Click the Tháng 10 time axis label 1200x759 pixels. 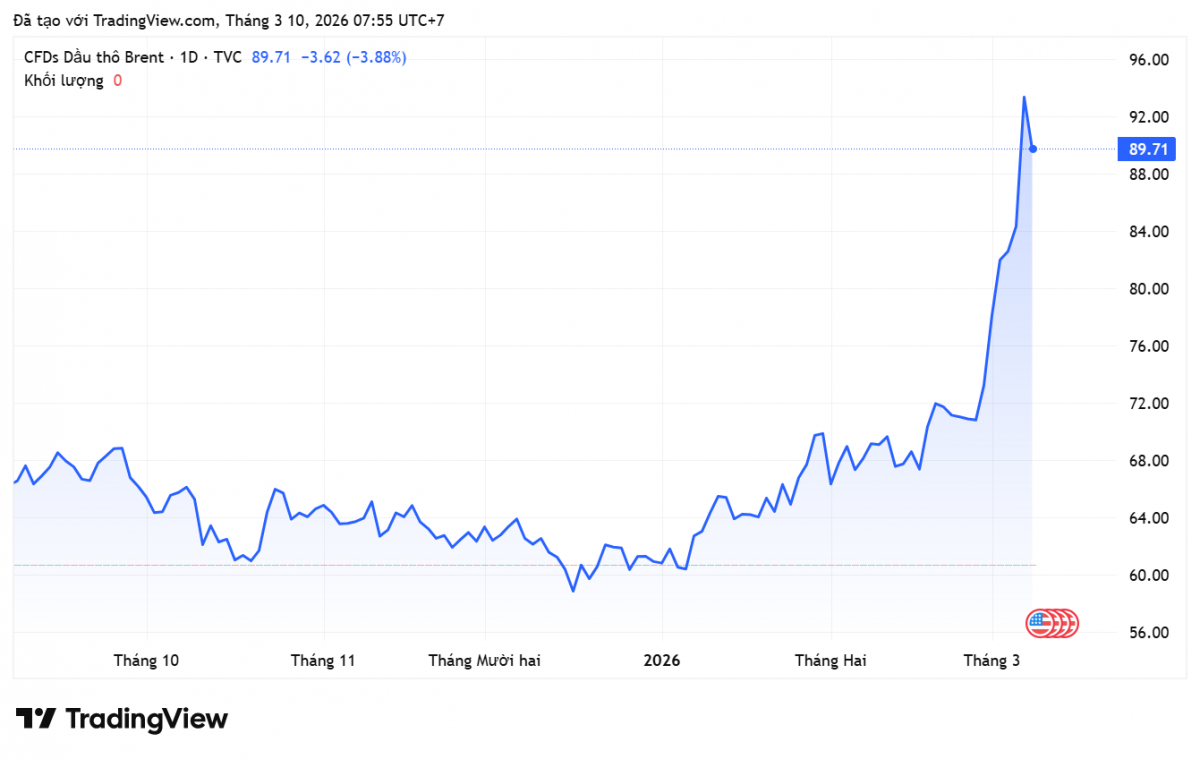[x=146, y=660]
